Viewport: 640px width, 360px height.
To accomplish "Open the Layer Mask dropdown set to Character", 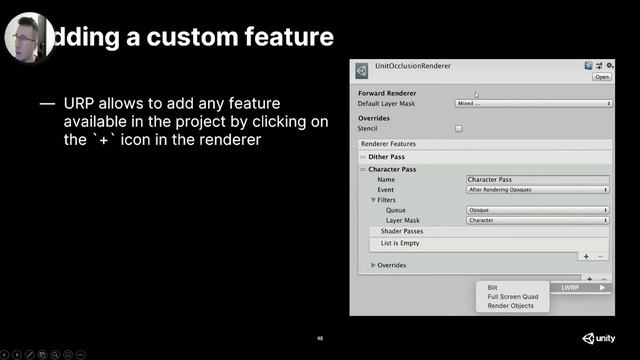I will coord(538,220).
